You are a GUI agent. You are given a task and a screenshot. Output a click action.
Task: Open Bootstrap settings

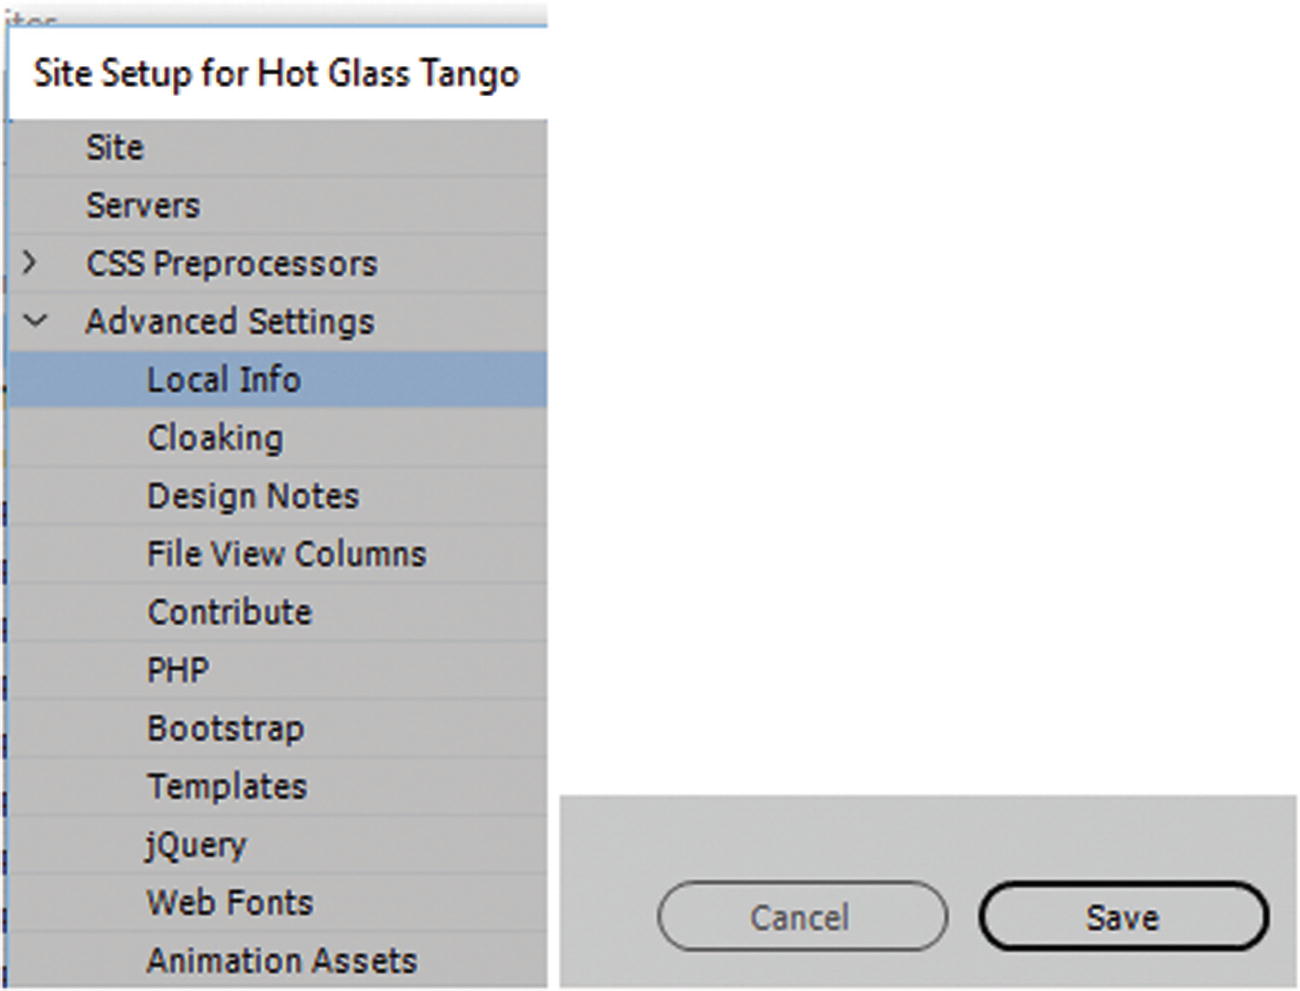tap(225, 728)
